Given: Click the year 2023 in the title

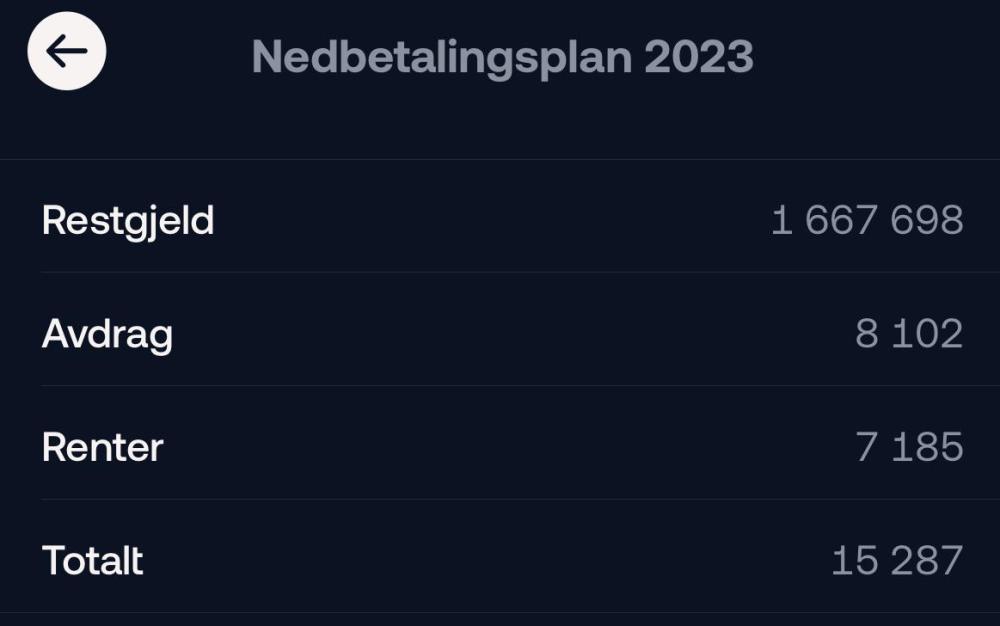Looking at the screenshot, I should (x=698, y=57).
